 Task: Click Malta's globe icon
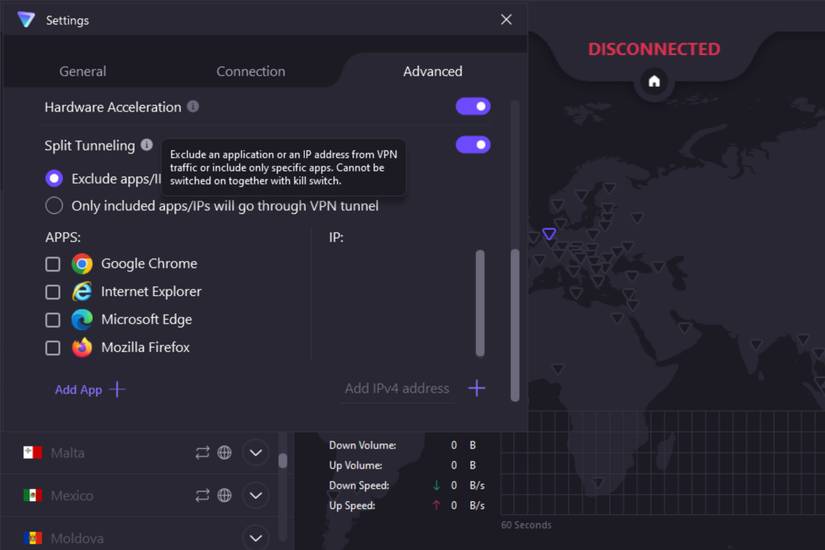[x=225, y=453]
